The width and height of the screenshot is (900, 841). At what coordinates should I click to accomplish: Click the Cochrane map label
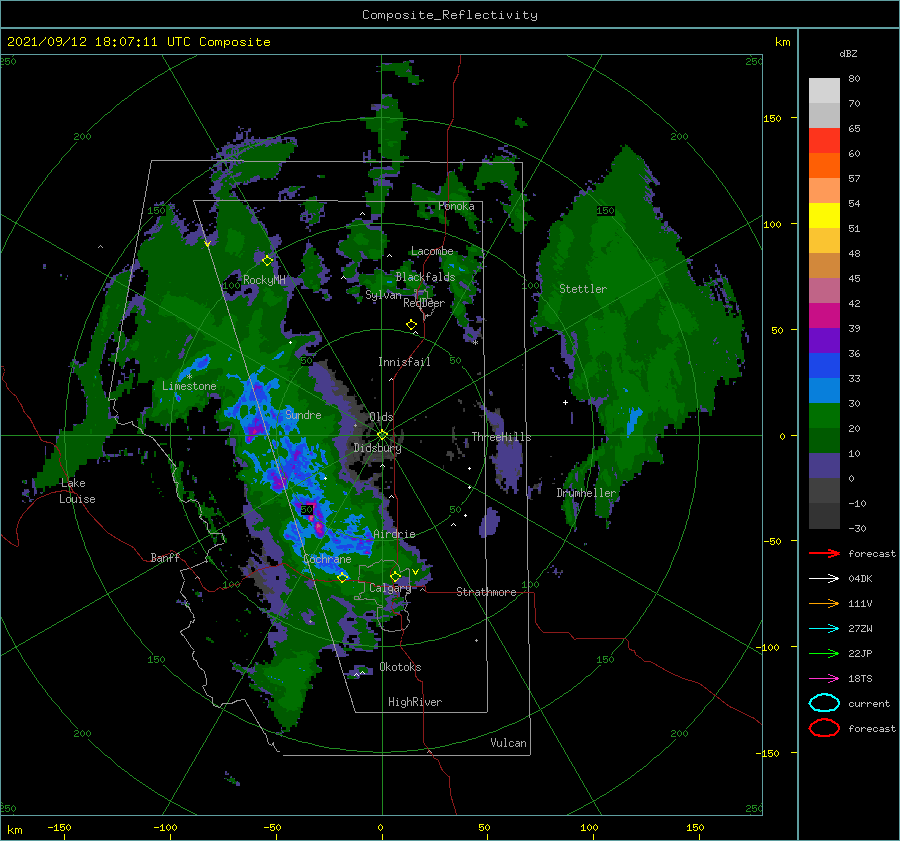click(327, 559)
